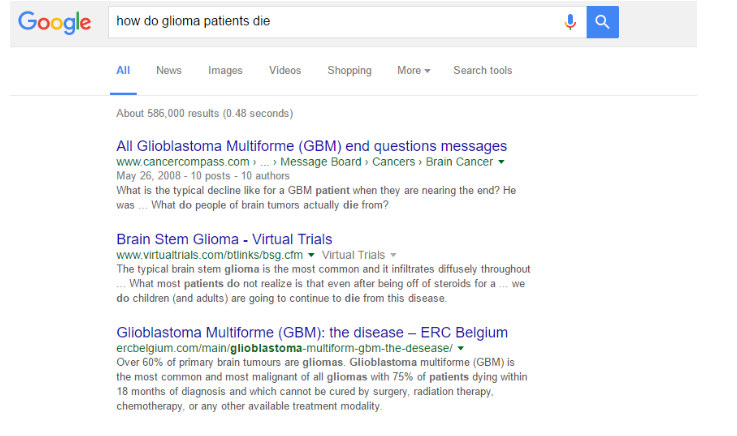The width and height of the screenshot is (737, 436).
Task: Click the microphone voice search icon
Action: [x=570, y=21]
